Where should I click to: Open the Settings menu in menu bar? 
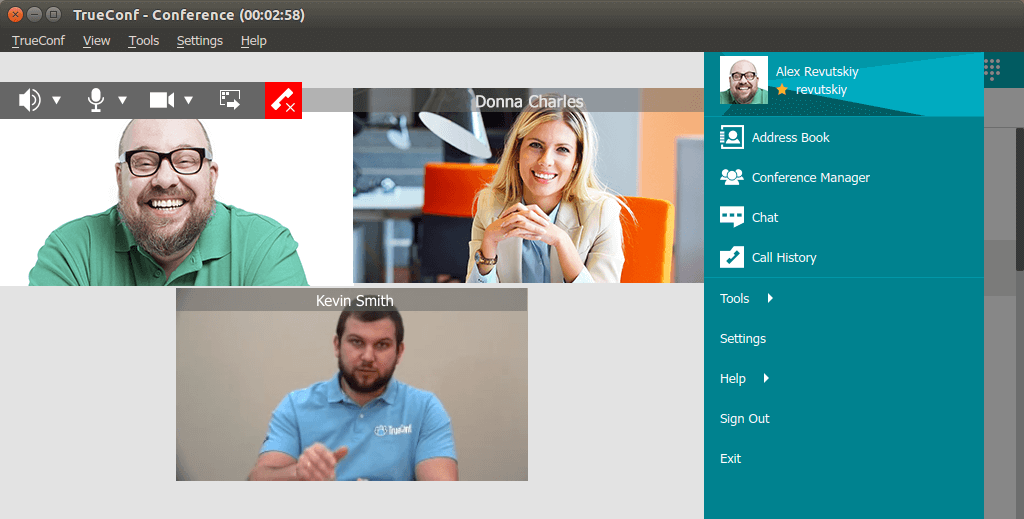(199, 41)
